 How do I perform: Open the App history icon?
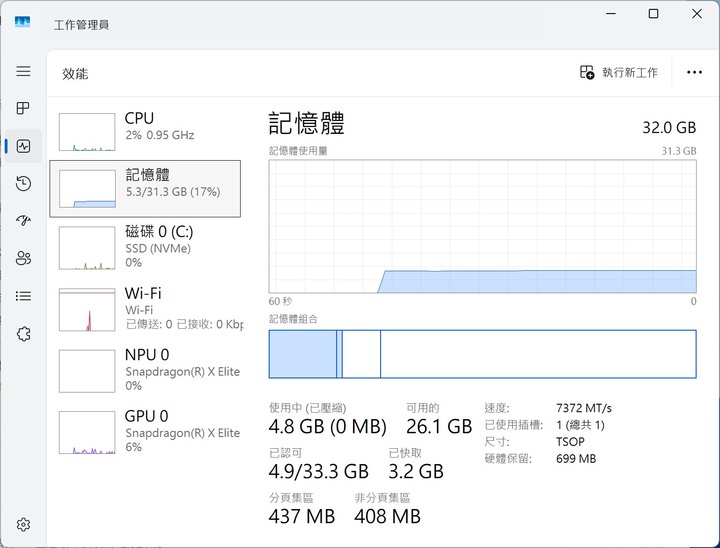(x=23, y=183)
